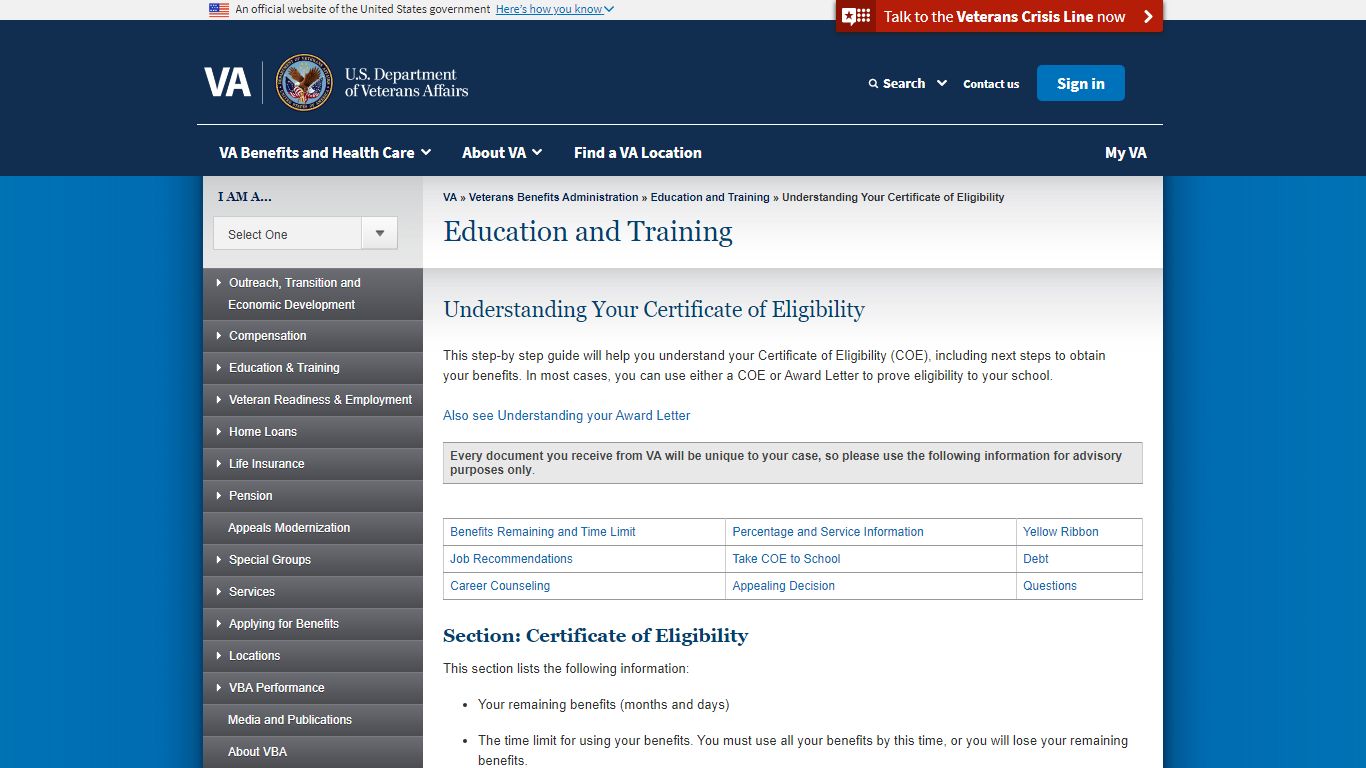This screenshot has width=1366, height=768.
Task: Click the US flag icon in the banner
Action: (219, 9)
